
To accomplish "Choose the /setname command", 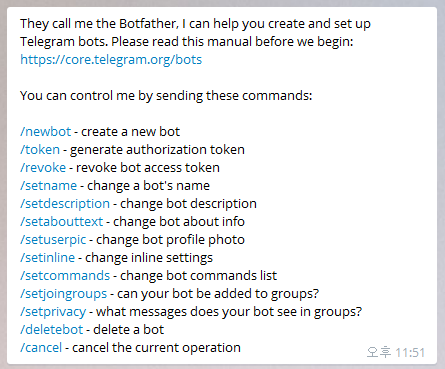I will click(49, 186).
